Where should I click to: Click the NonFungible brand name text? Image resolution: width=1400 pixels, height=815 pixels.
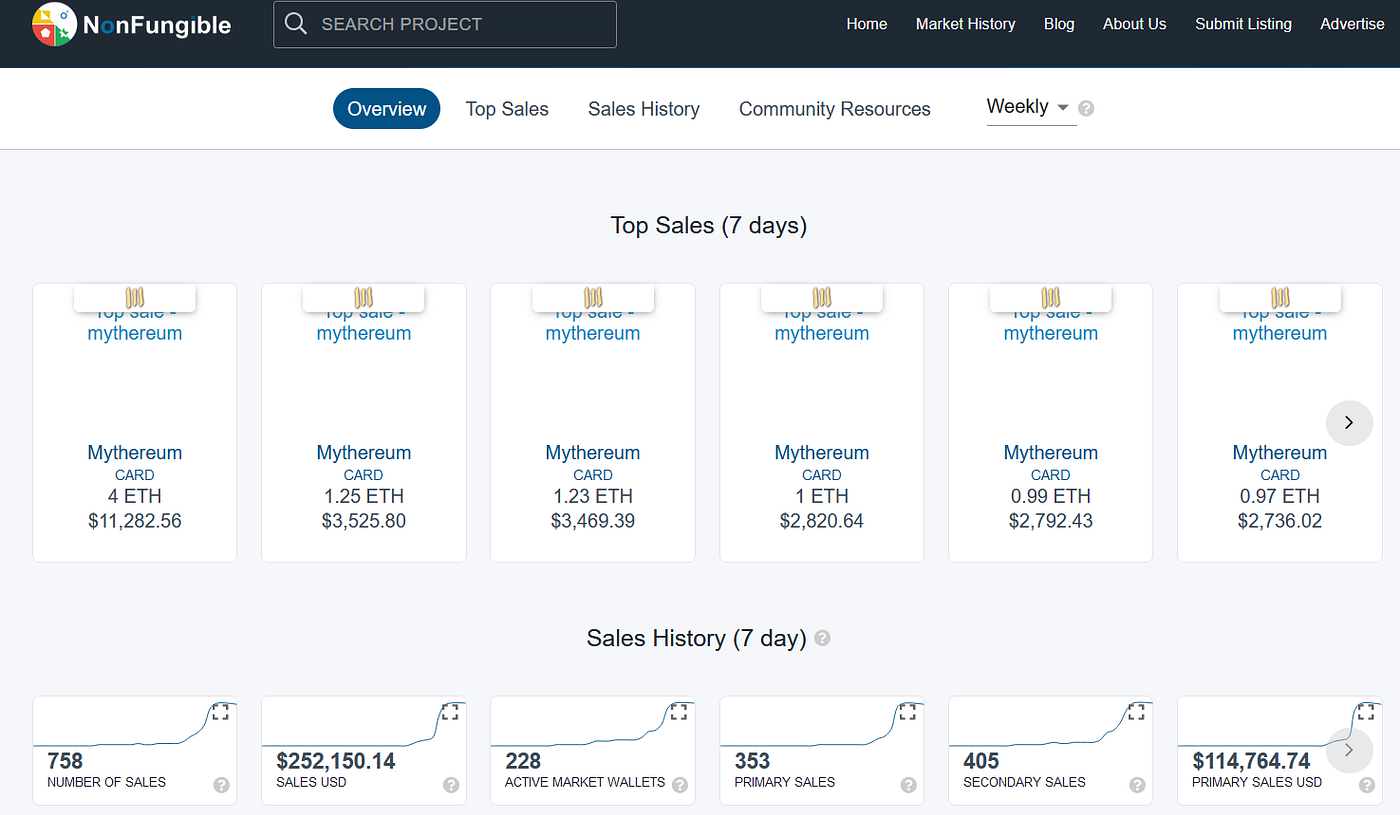tap(157, 26)
